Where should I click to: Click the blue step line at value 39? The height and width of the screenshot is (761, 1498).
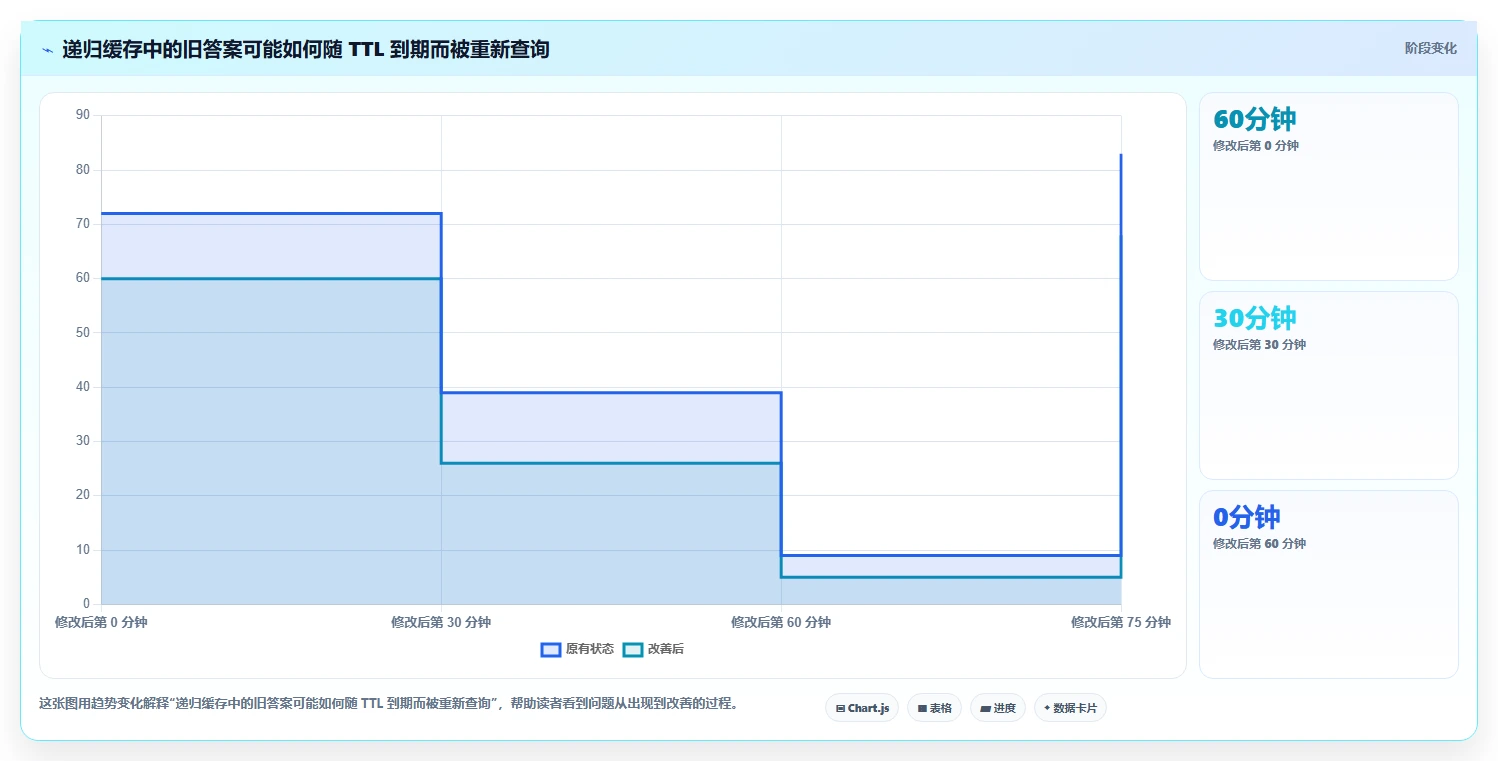pyautogui.click(x=611, y=392)
